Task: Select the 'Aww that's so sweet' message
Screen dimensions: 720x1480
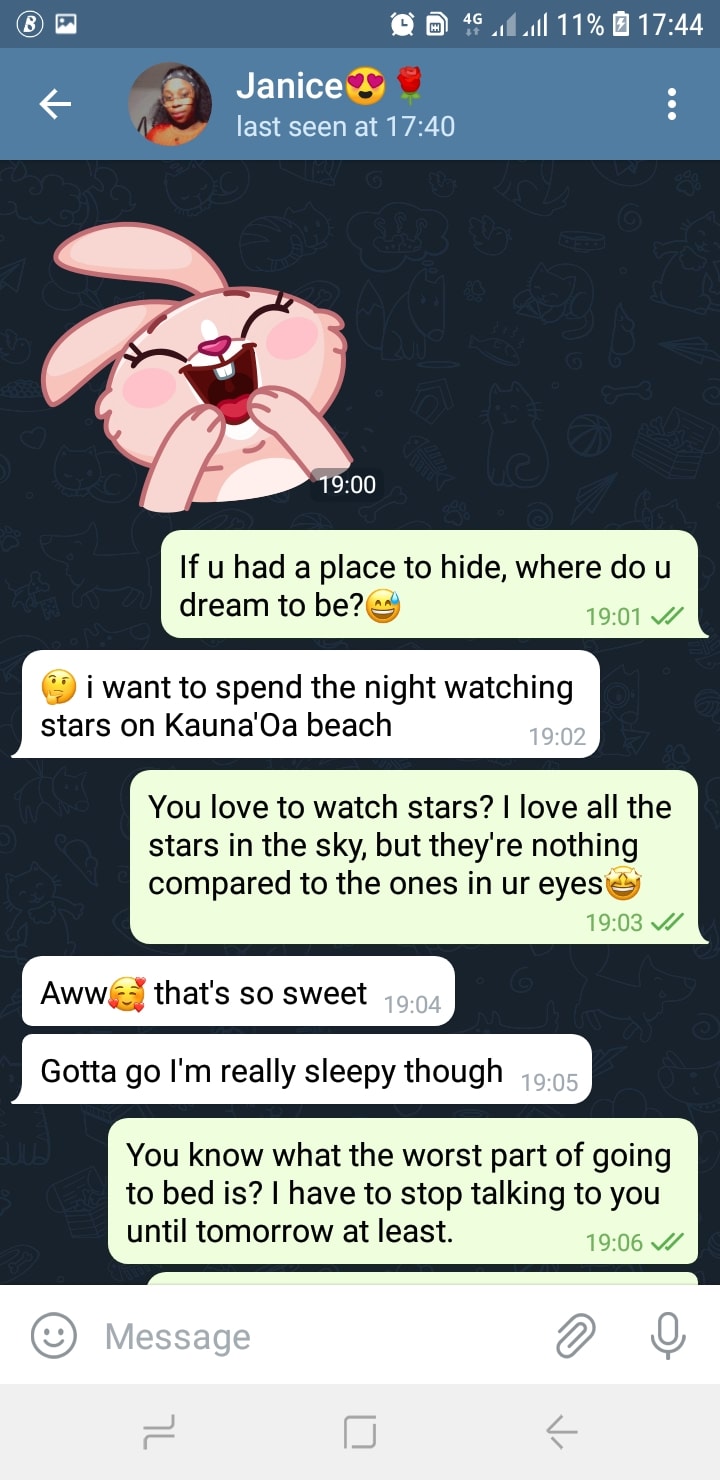Action: (x=238, y=991)
